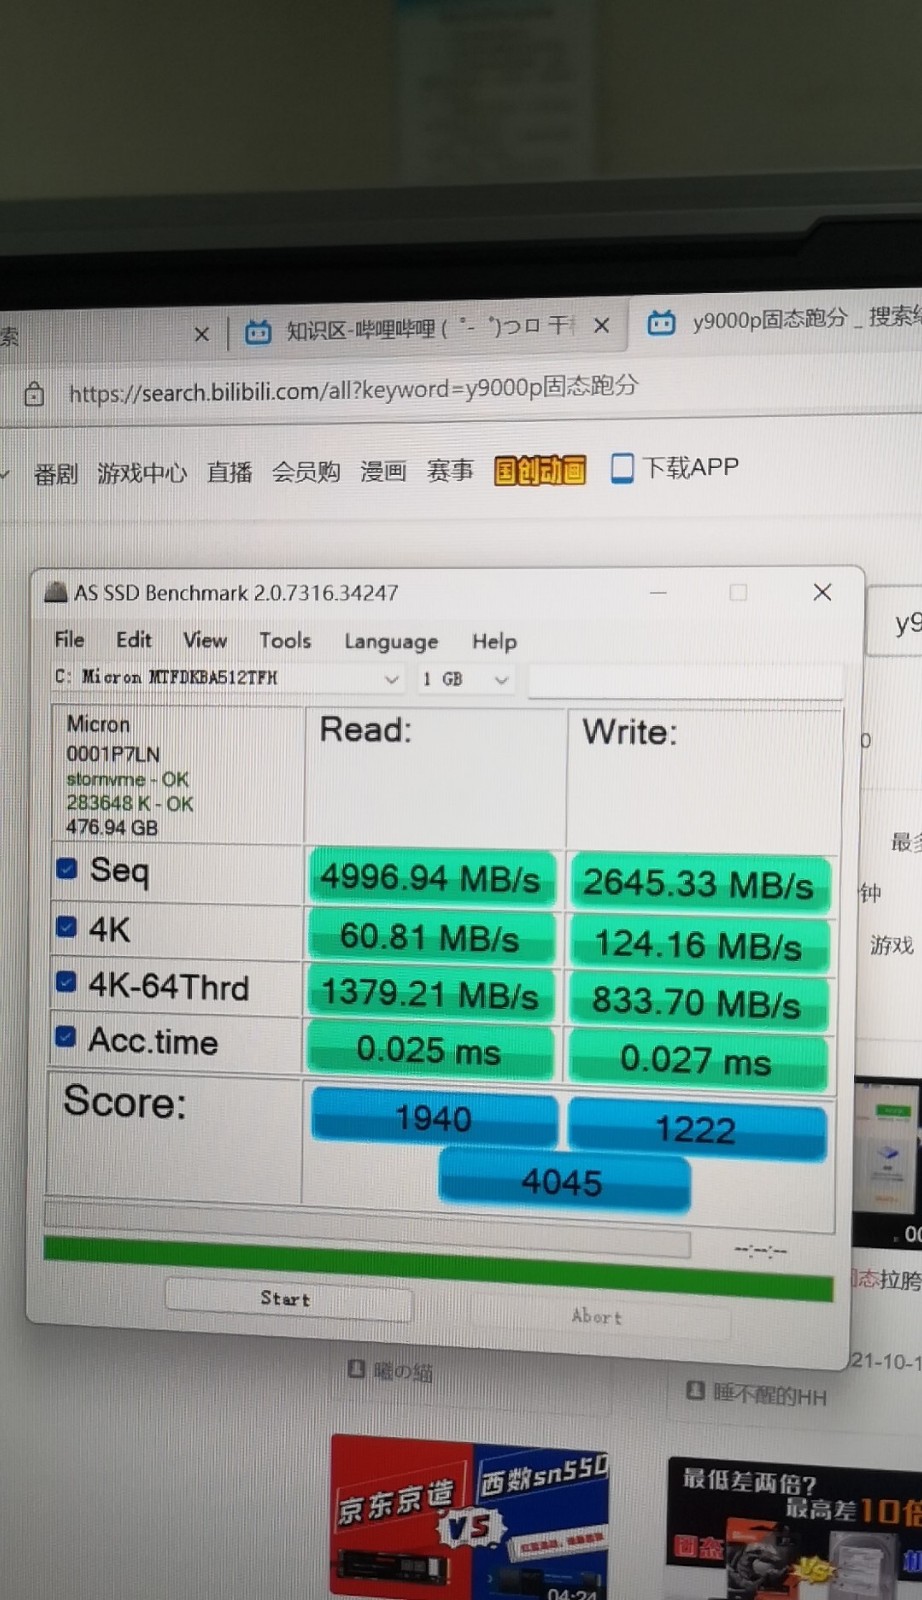Open the 游戏中心 bilibili navigation link
The width and height of the screenshot is (922, 1600).
(142, 473)
